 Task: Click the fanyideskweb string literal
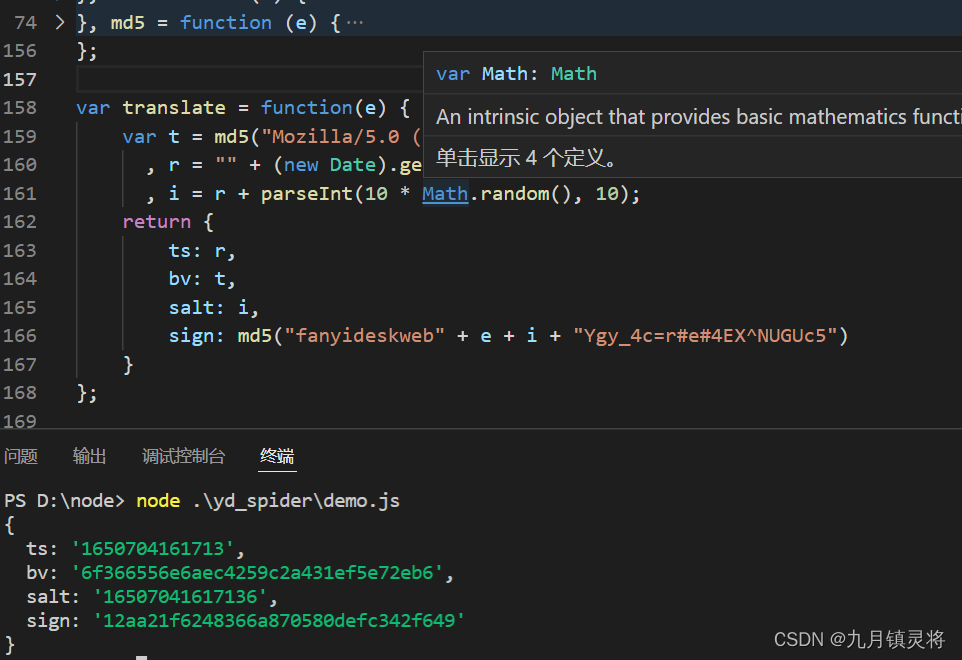click(364, 336)
